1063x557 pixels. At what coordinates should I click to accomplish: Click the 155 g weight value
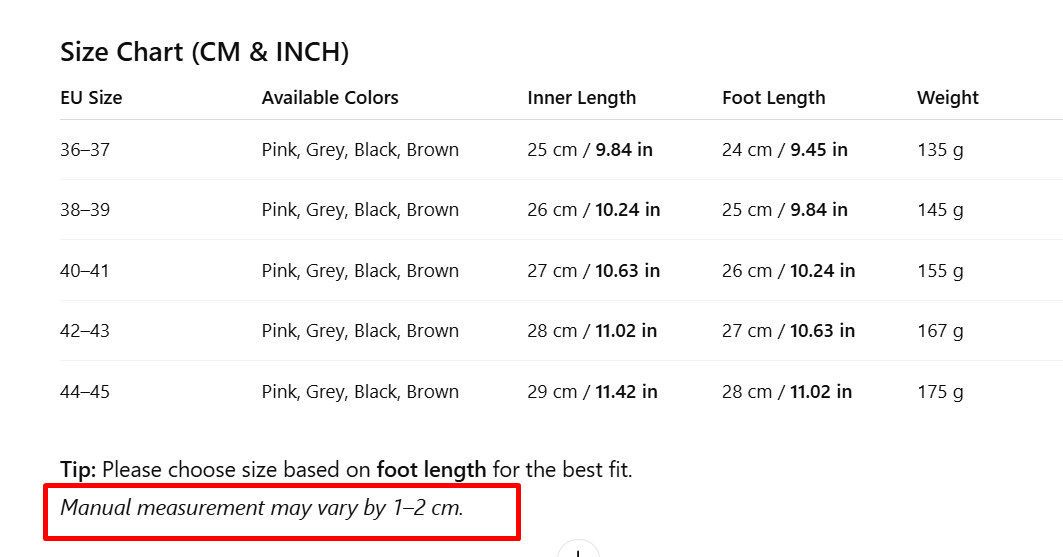point(940,271)
